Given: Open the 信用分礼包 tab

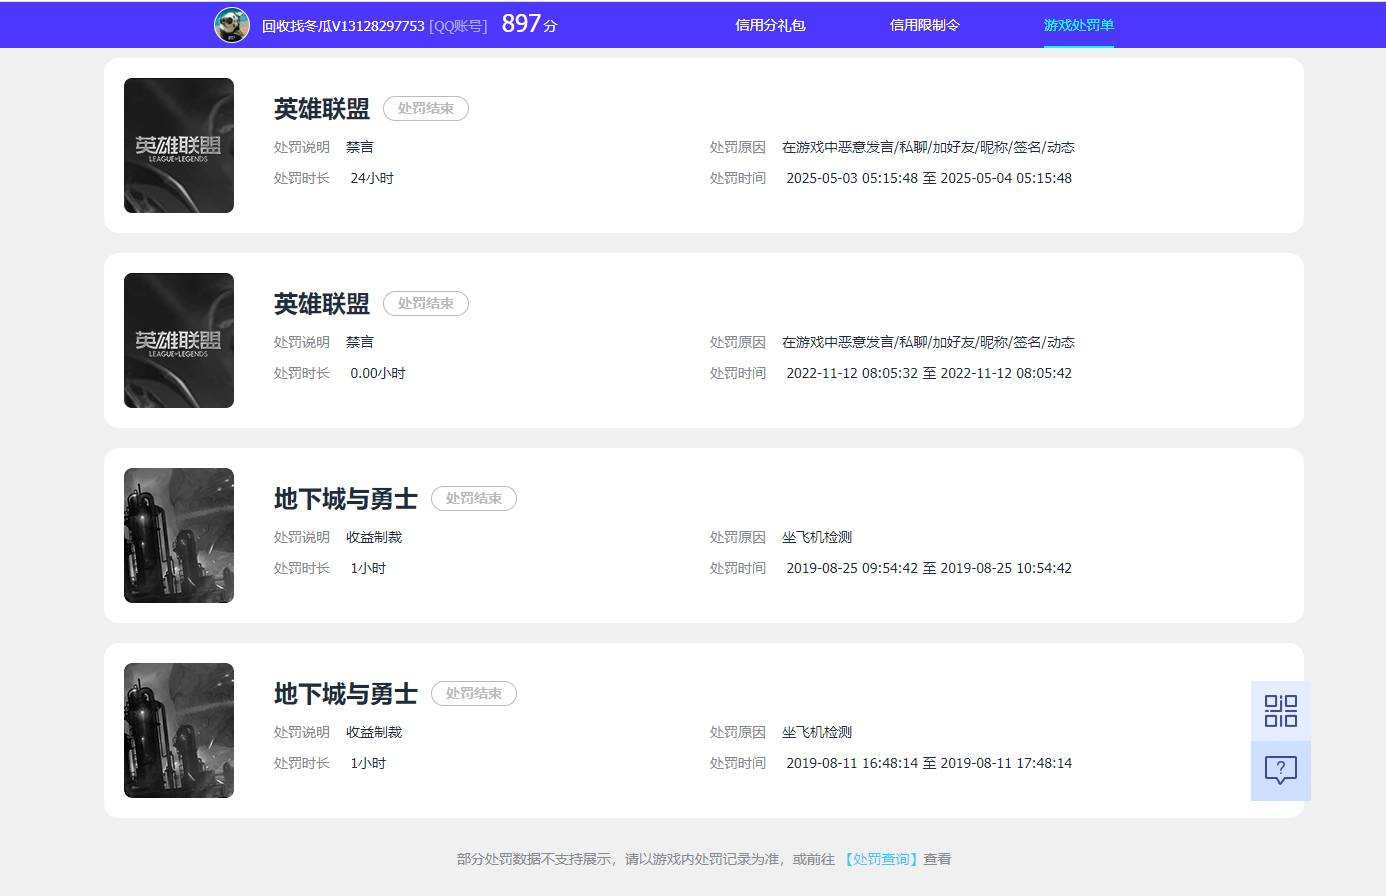Looking at the screenshot, I should tap(770, 25).
